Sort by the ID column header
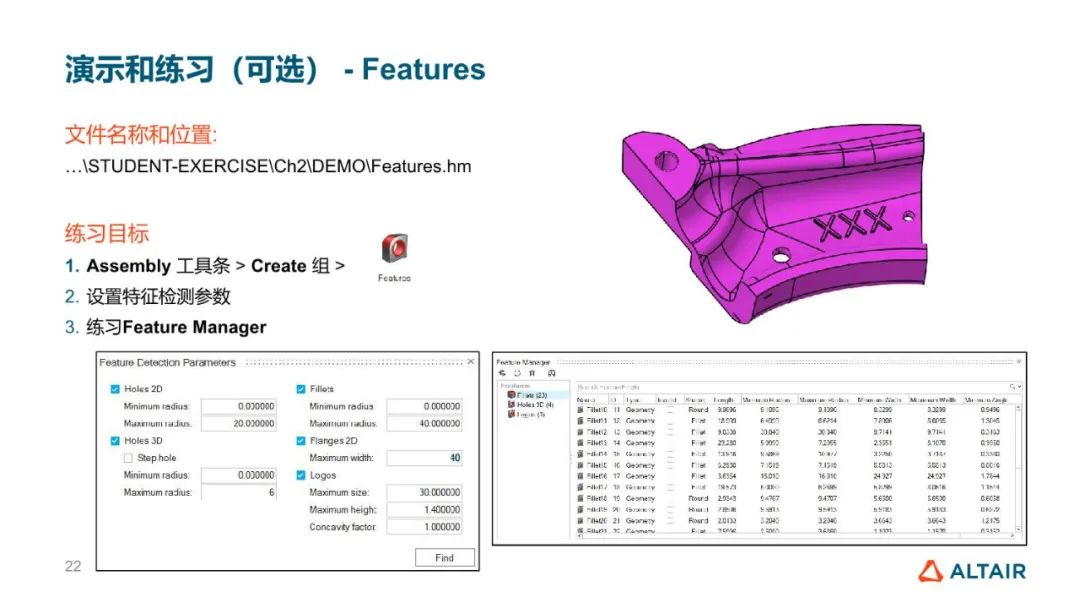 pyautogui.click(x=614, y=399)
